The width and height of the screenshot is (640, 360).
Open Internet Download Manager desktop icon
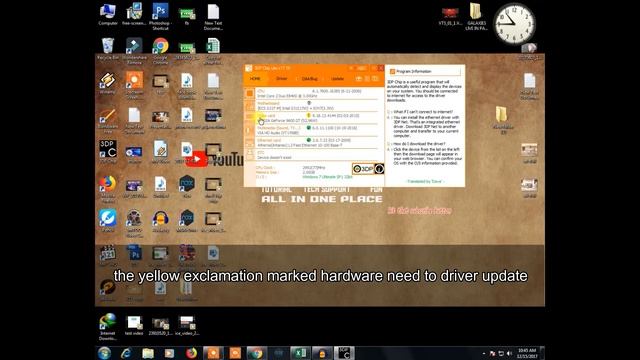[108, 327]
